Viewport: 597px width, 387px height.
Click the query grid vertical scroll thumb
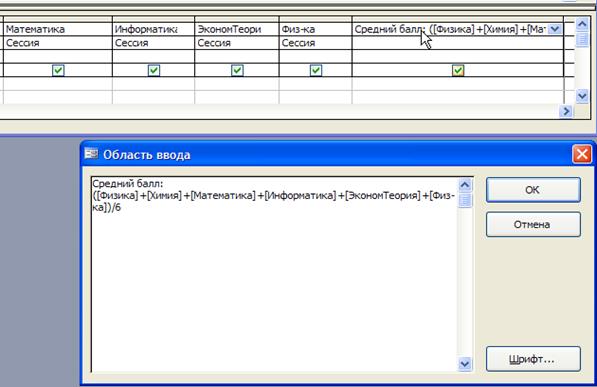[582, 40]
